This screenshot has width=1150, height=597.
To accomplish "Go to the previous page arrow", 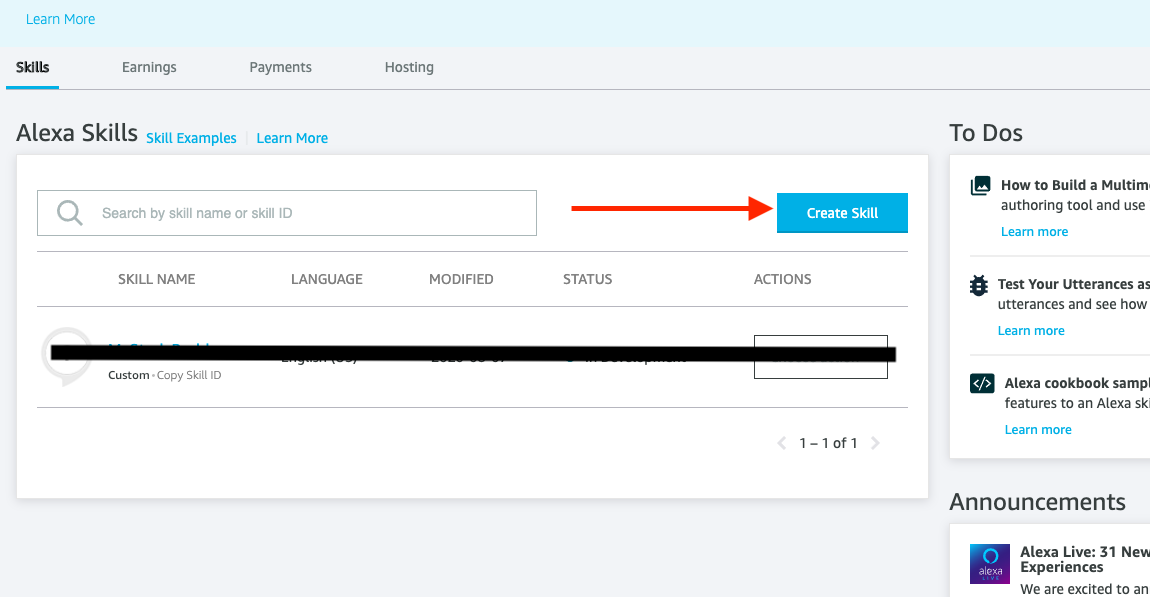I will pyautogui.click(x=782, y=443).
